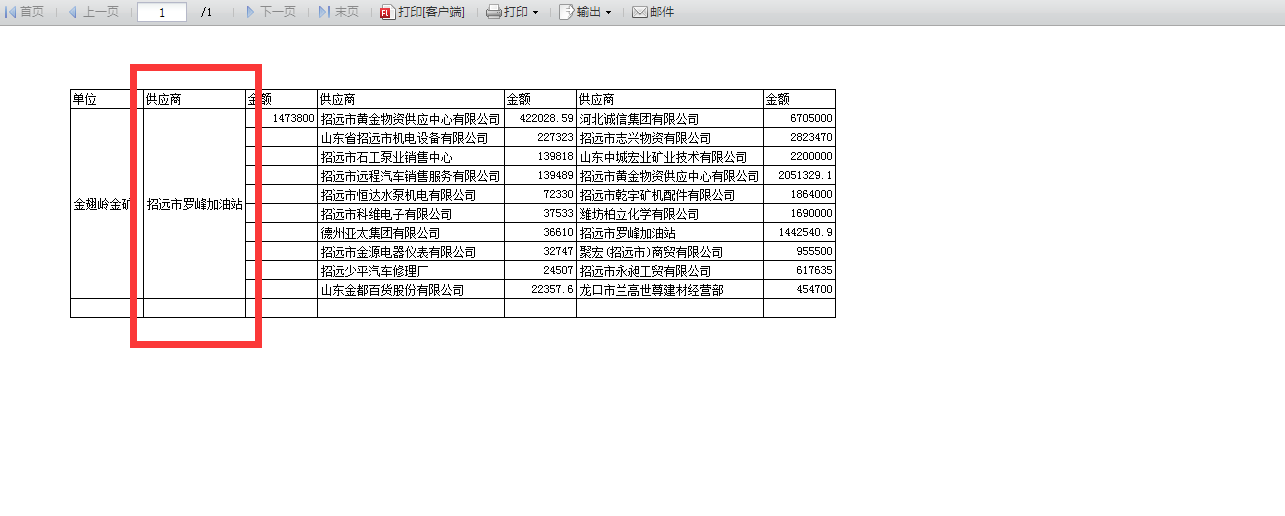The width and height of the screenshot is (1285, 516).
Task: Click the page number input field
Action: (161, 12)
